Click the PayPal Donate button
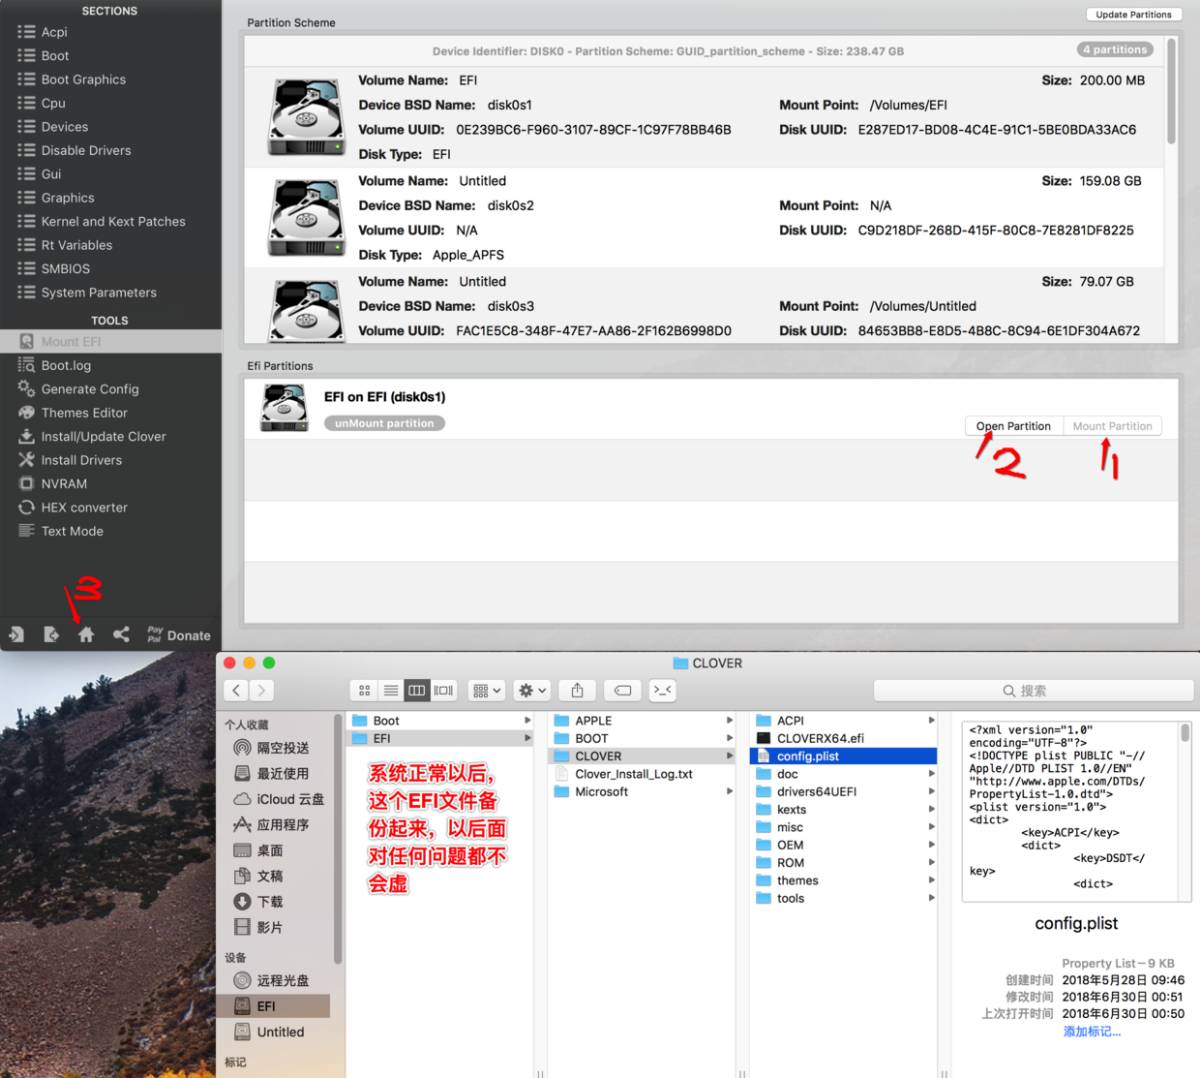Screen dimensions: 1200x1078 [x=179, y=635]
